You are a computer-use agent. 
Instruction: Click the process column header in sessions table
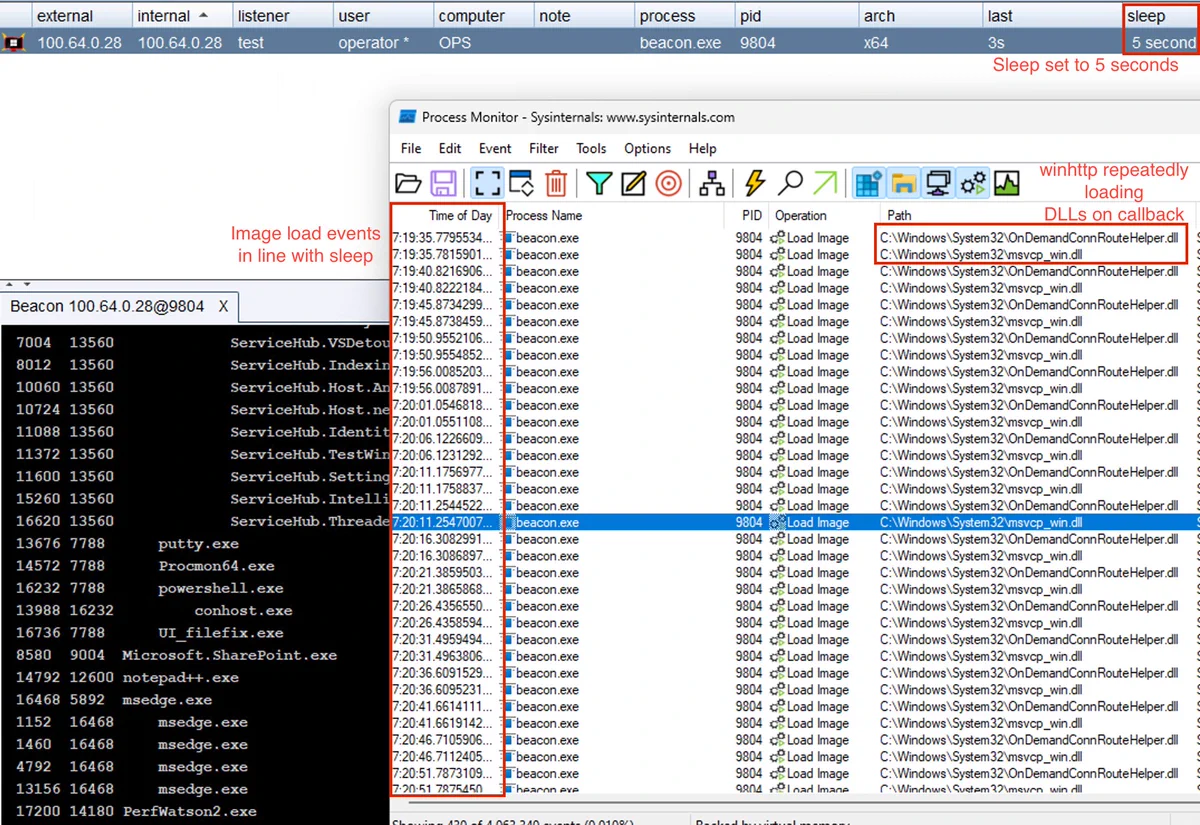point(685,16)
